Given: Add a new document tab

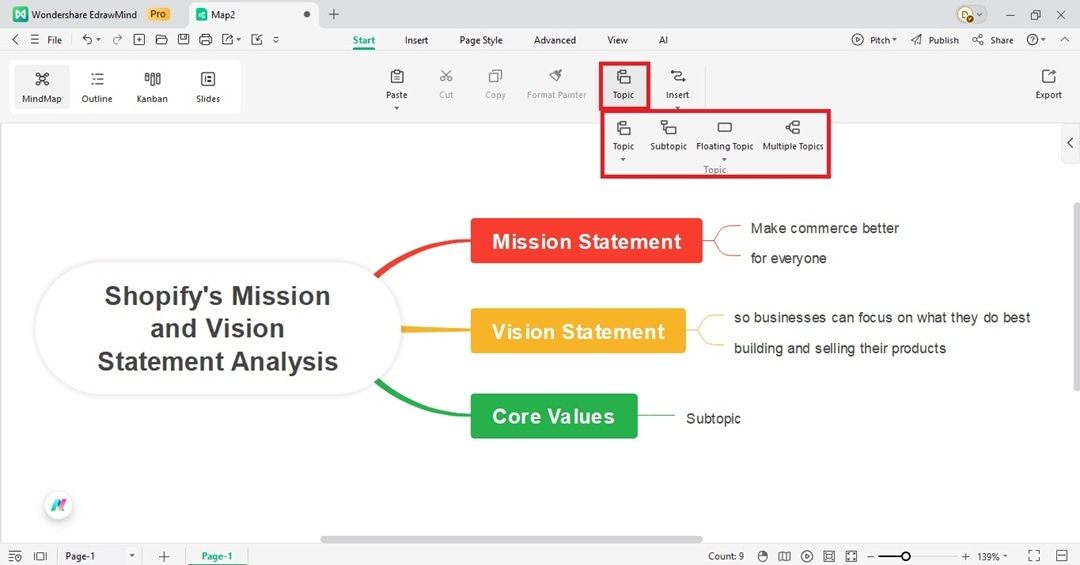Looking at the screenshot, I should pyautogui.click(x=333, y=14).
